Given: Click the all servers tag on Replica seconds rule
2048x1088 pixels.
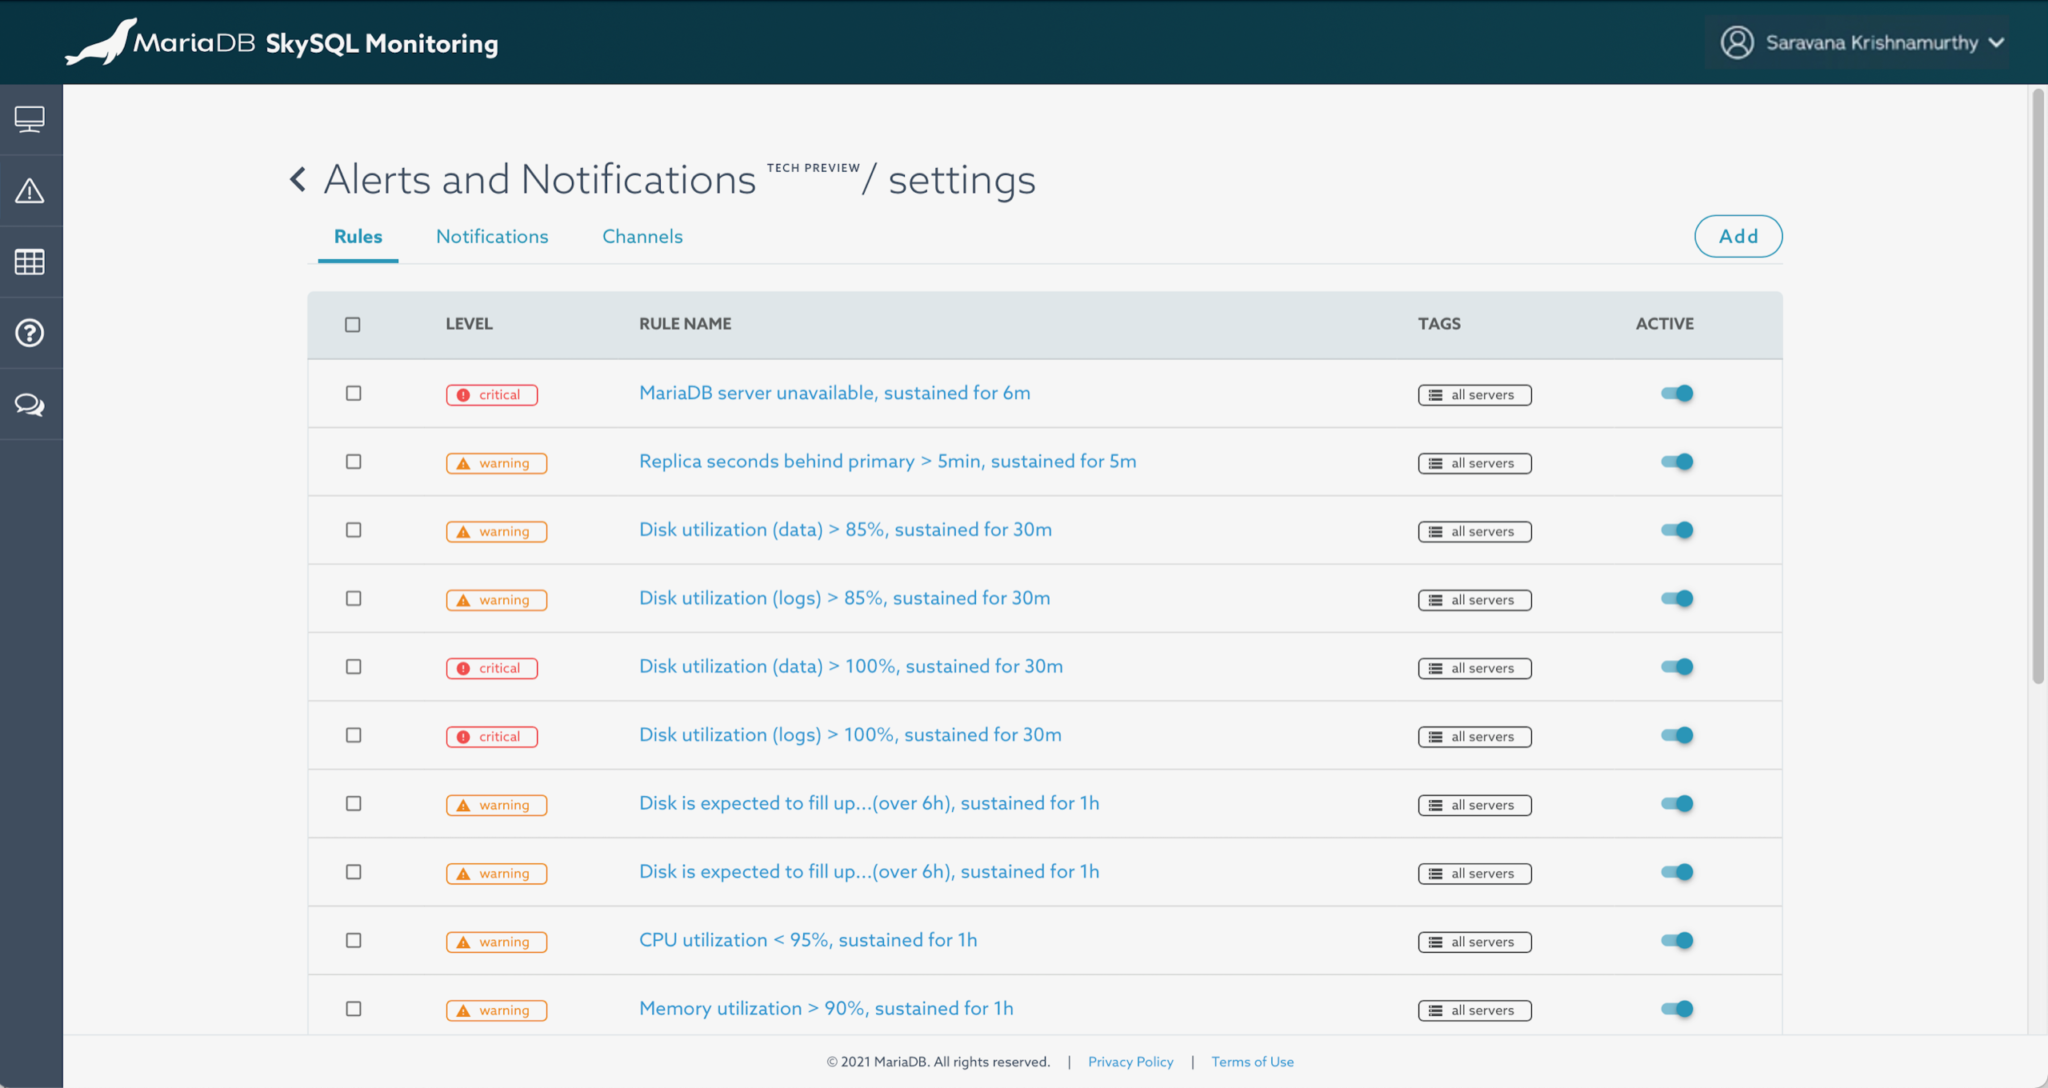Looking at the screenshot, I should point(1474,463).
